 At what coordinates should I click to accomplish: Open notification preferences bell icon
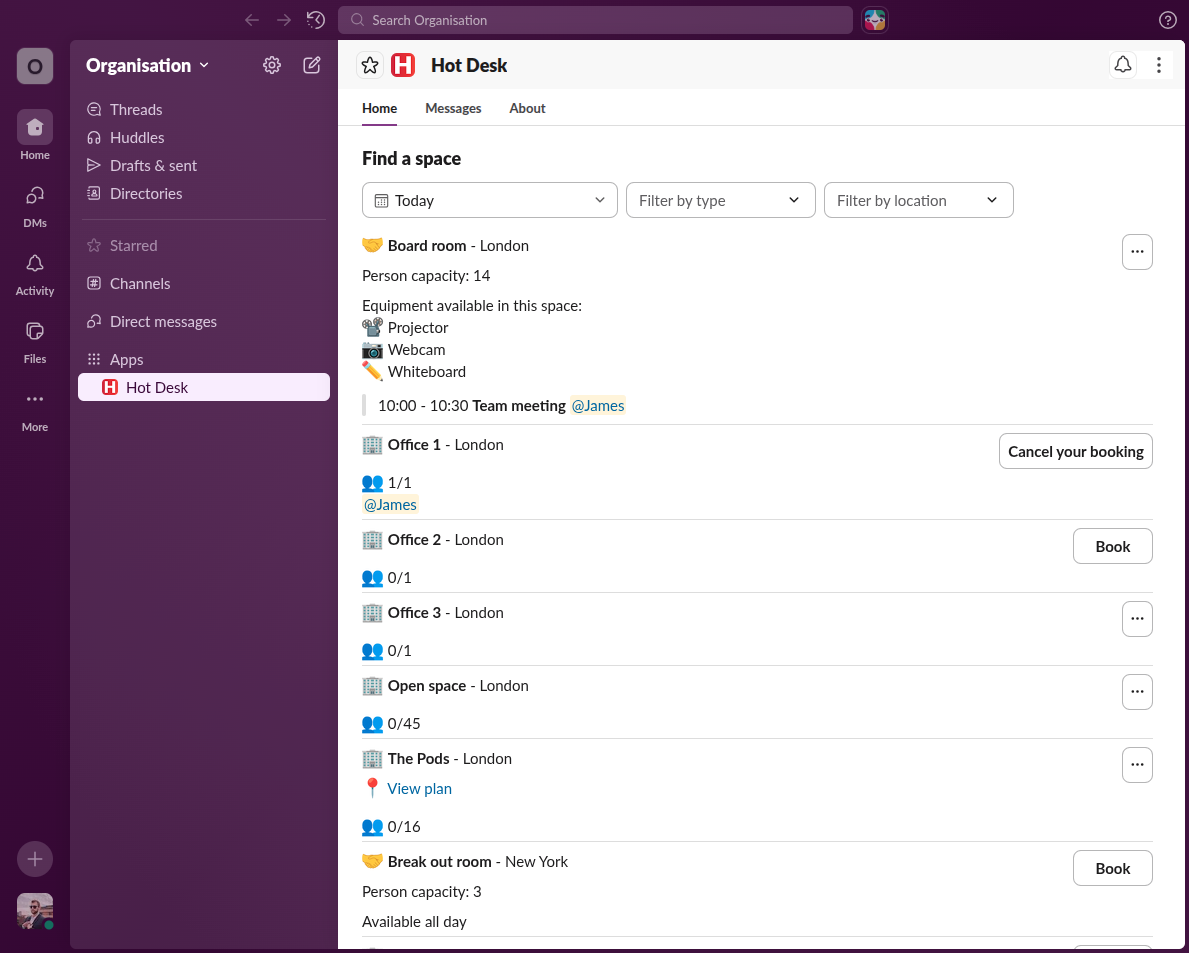1122,64
